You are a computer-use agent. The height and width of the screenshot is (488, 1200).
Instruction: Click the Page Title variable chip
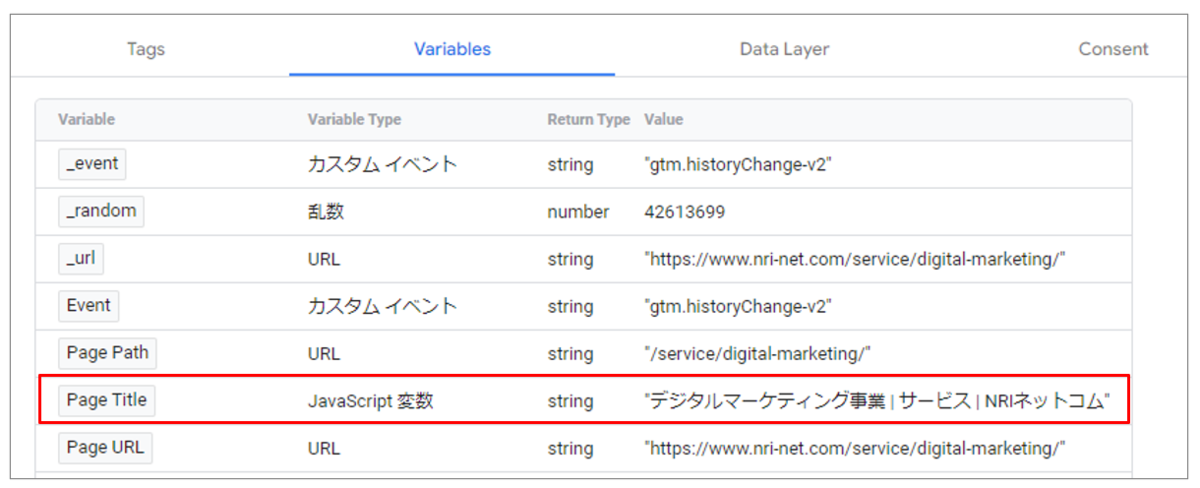[x=107, y=400]
